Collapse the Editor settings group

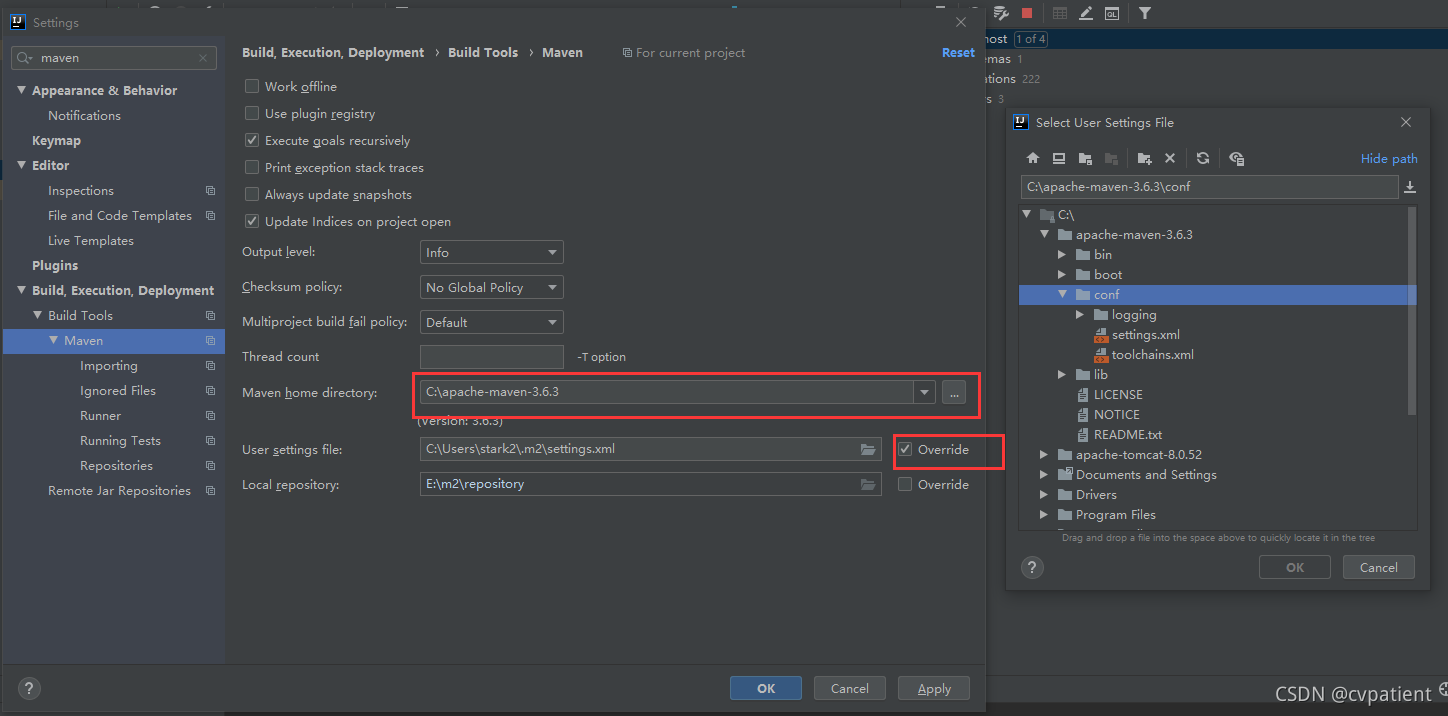pos(22,165)
